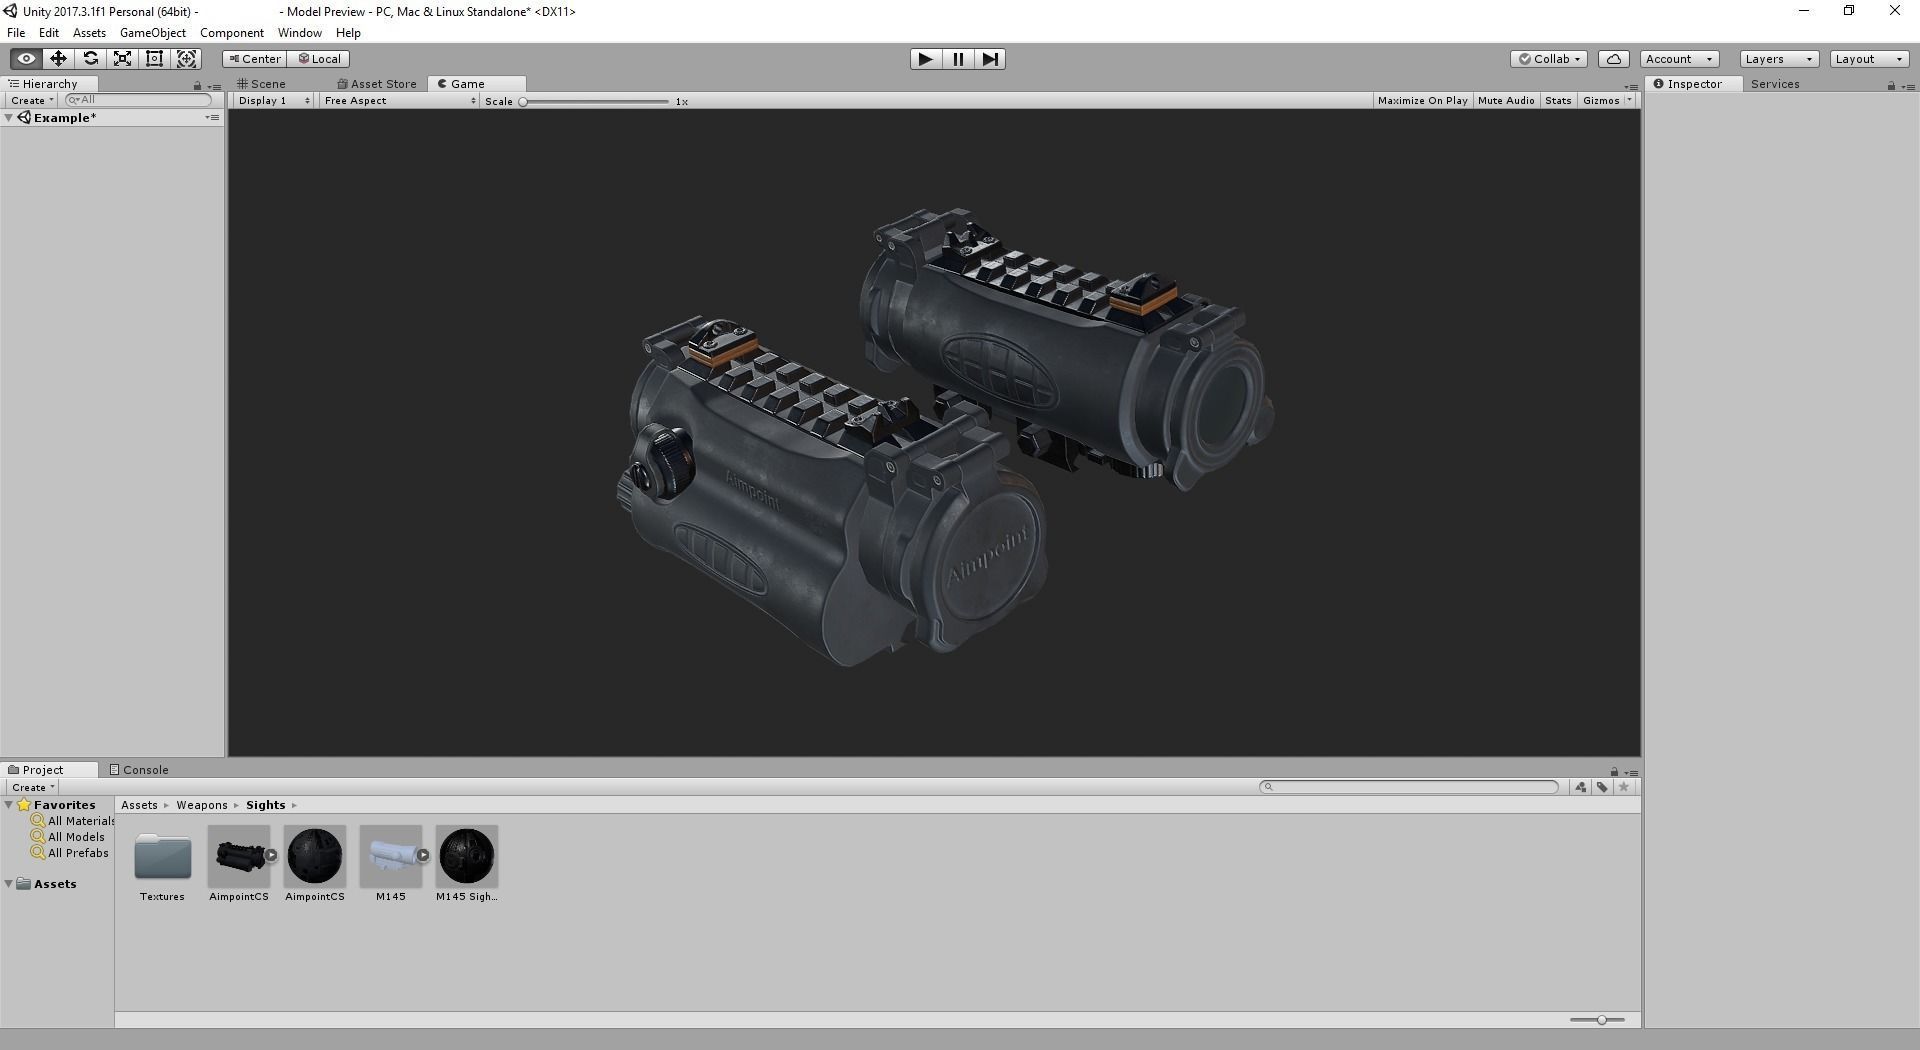Open the Account dropdown
Viewport: 1920px width, 1050px height.
pyautogui.click(x=1679, y=59)
